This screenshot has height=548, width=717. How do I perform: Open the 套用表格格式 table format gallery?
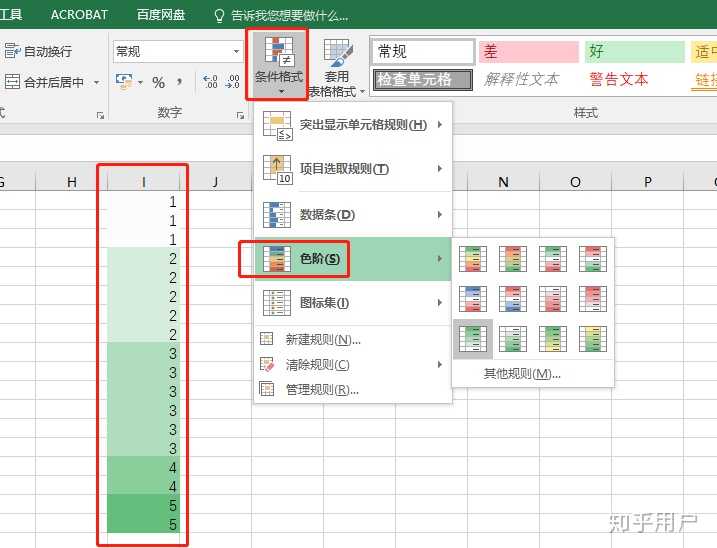337,69
